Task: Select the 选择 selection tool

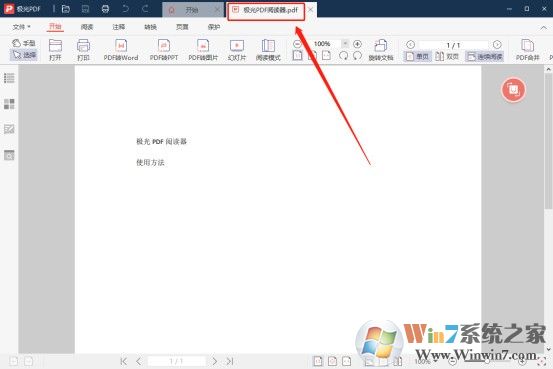Action: click(x=24, y=55)
